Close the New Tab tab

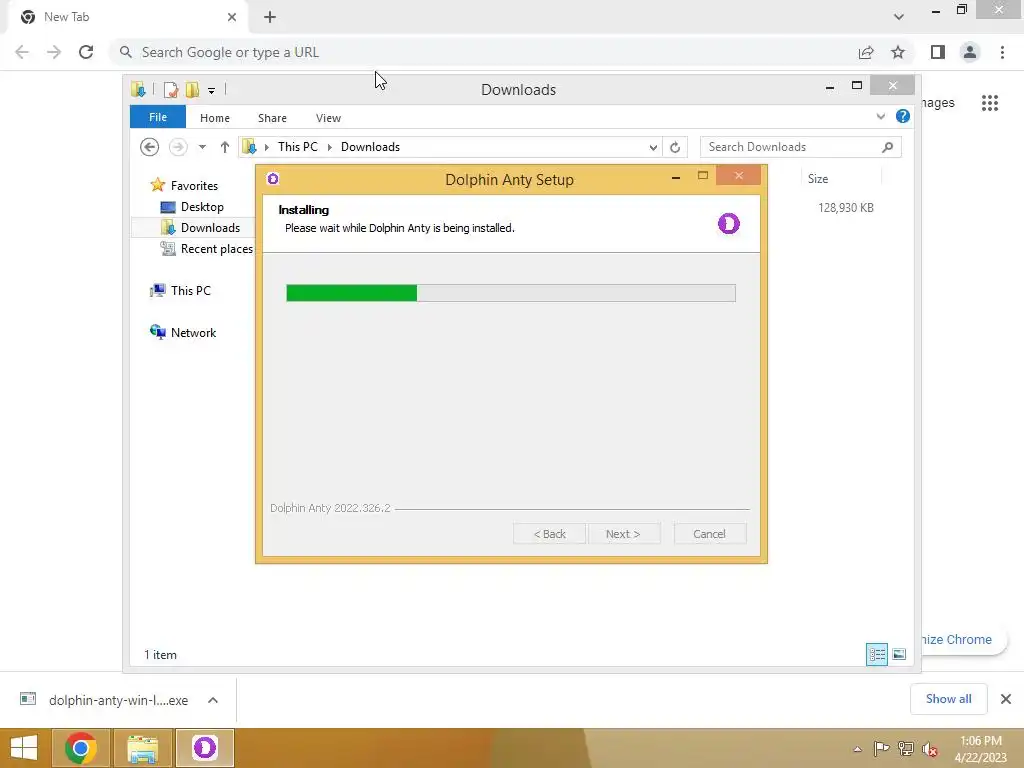pos(232,17)
